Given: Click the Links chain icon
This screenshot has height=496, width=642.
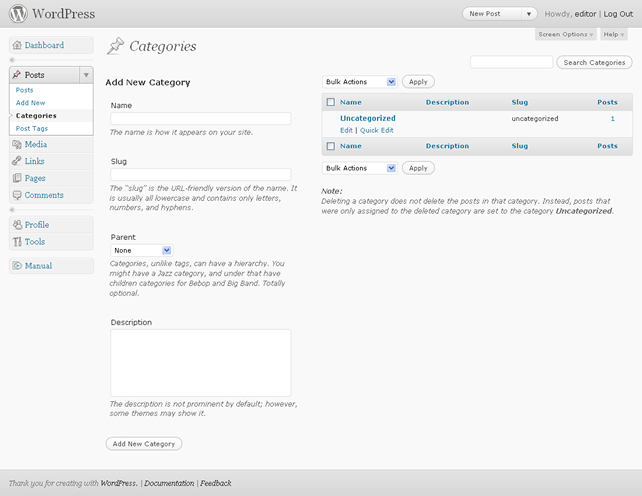Looking at the screenshot, I should 17,161.
